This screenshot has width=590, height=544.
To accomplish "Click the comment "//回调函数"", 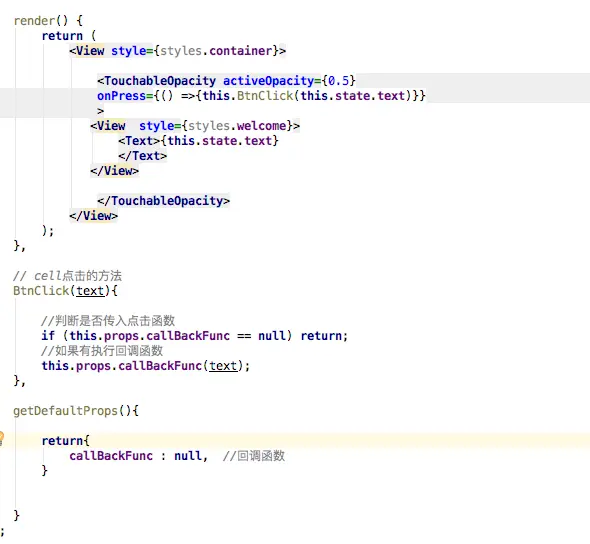I will point(254,456).
